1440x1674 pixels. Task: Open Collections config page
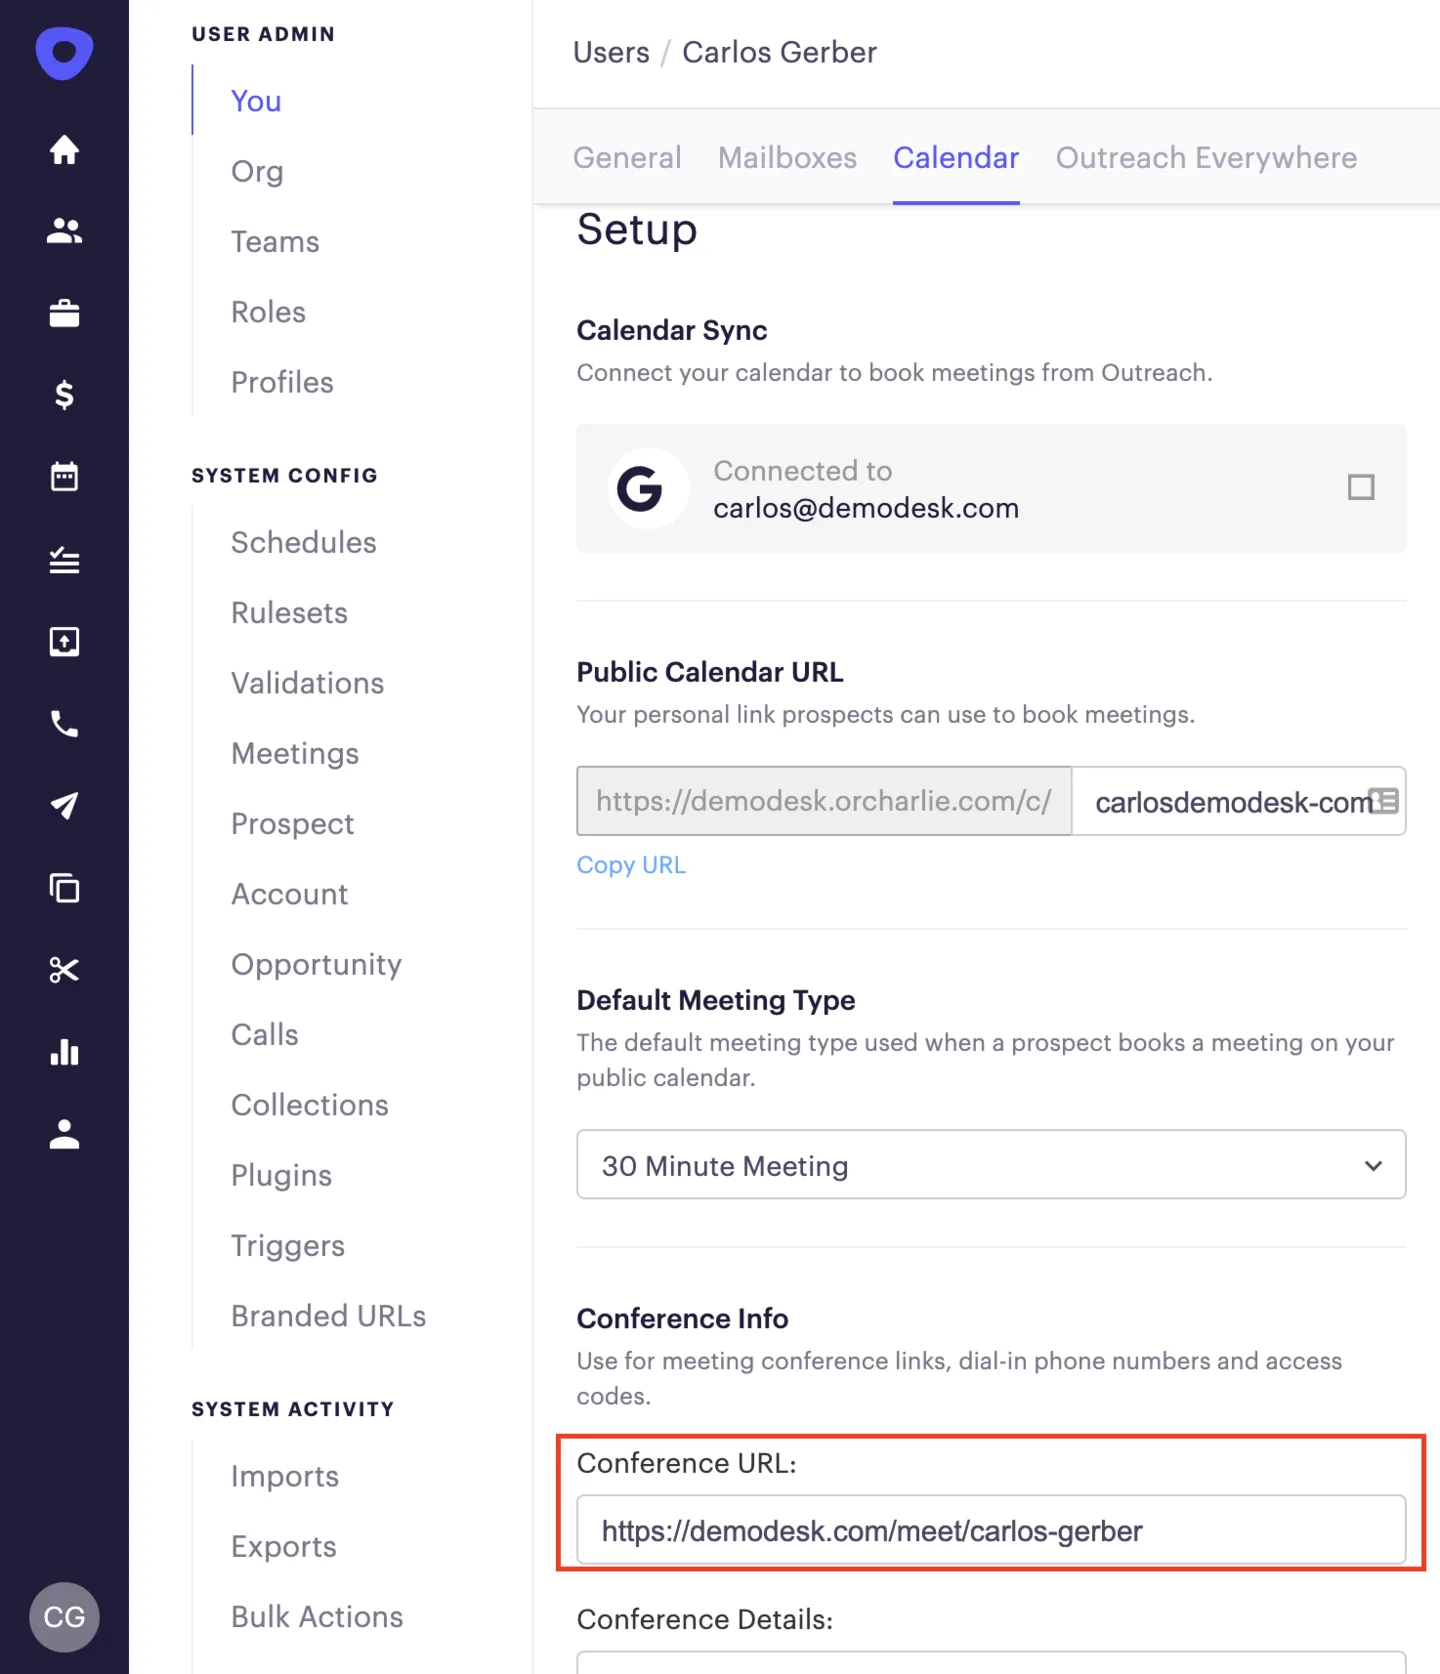[x=310, y=1105]
